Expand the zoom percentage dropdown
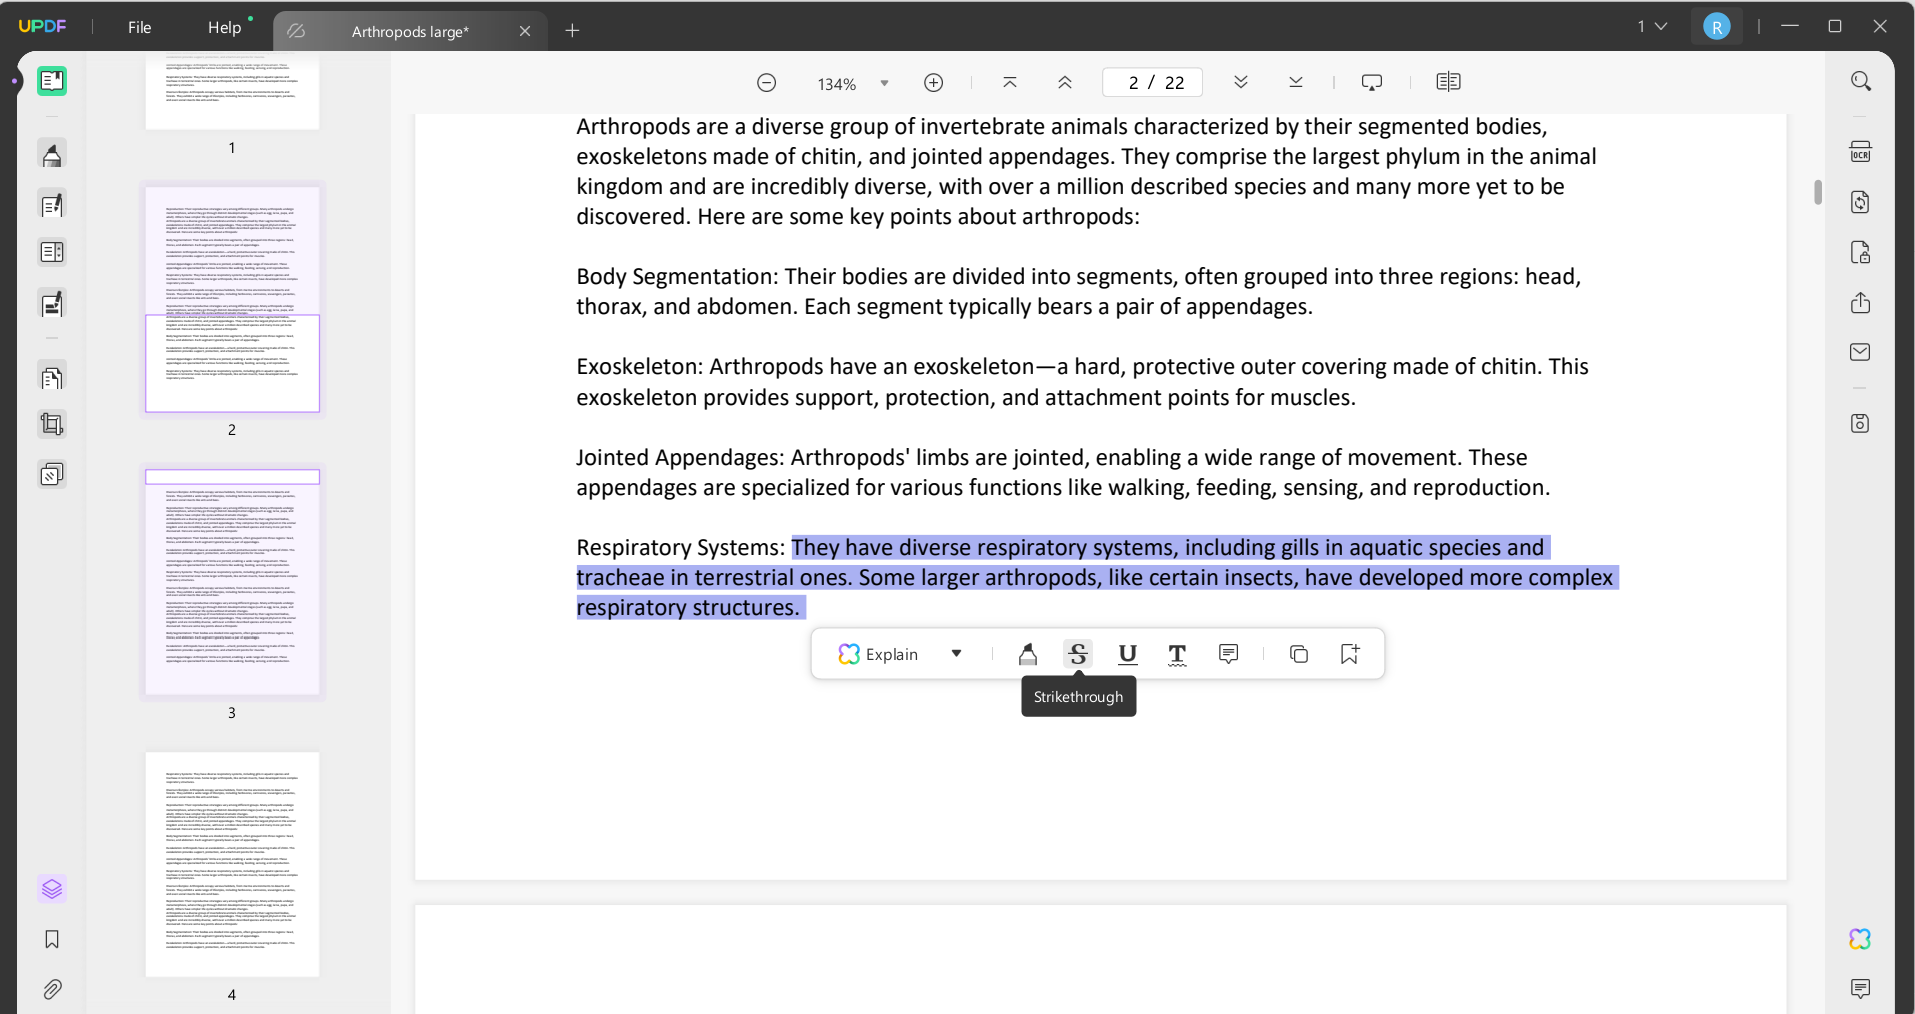1915x1014 pixels. tap(883, 83)
